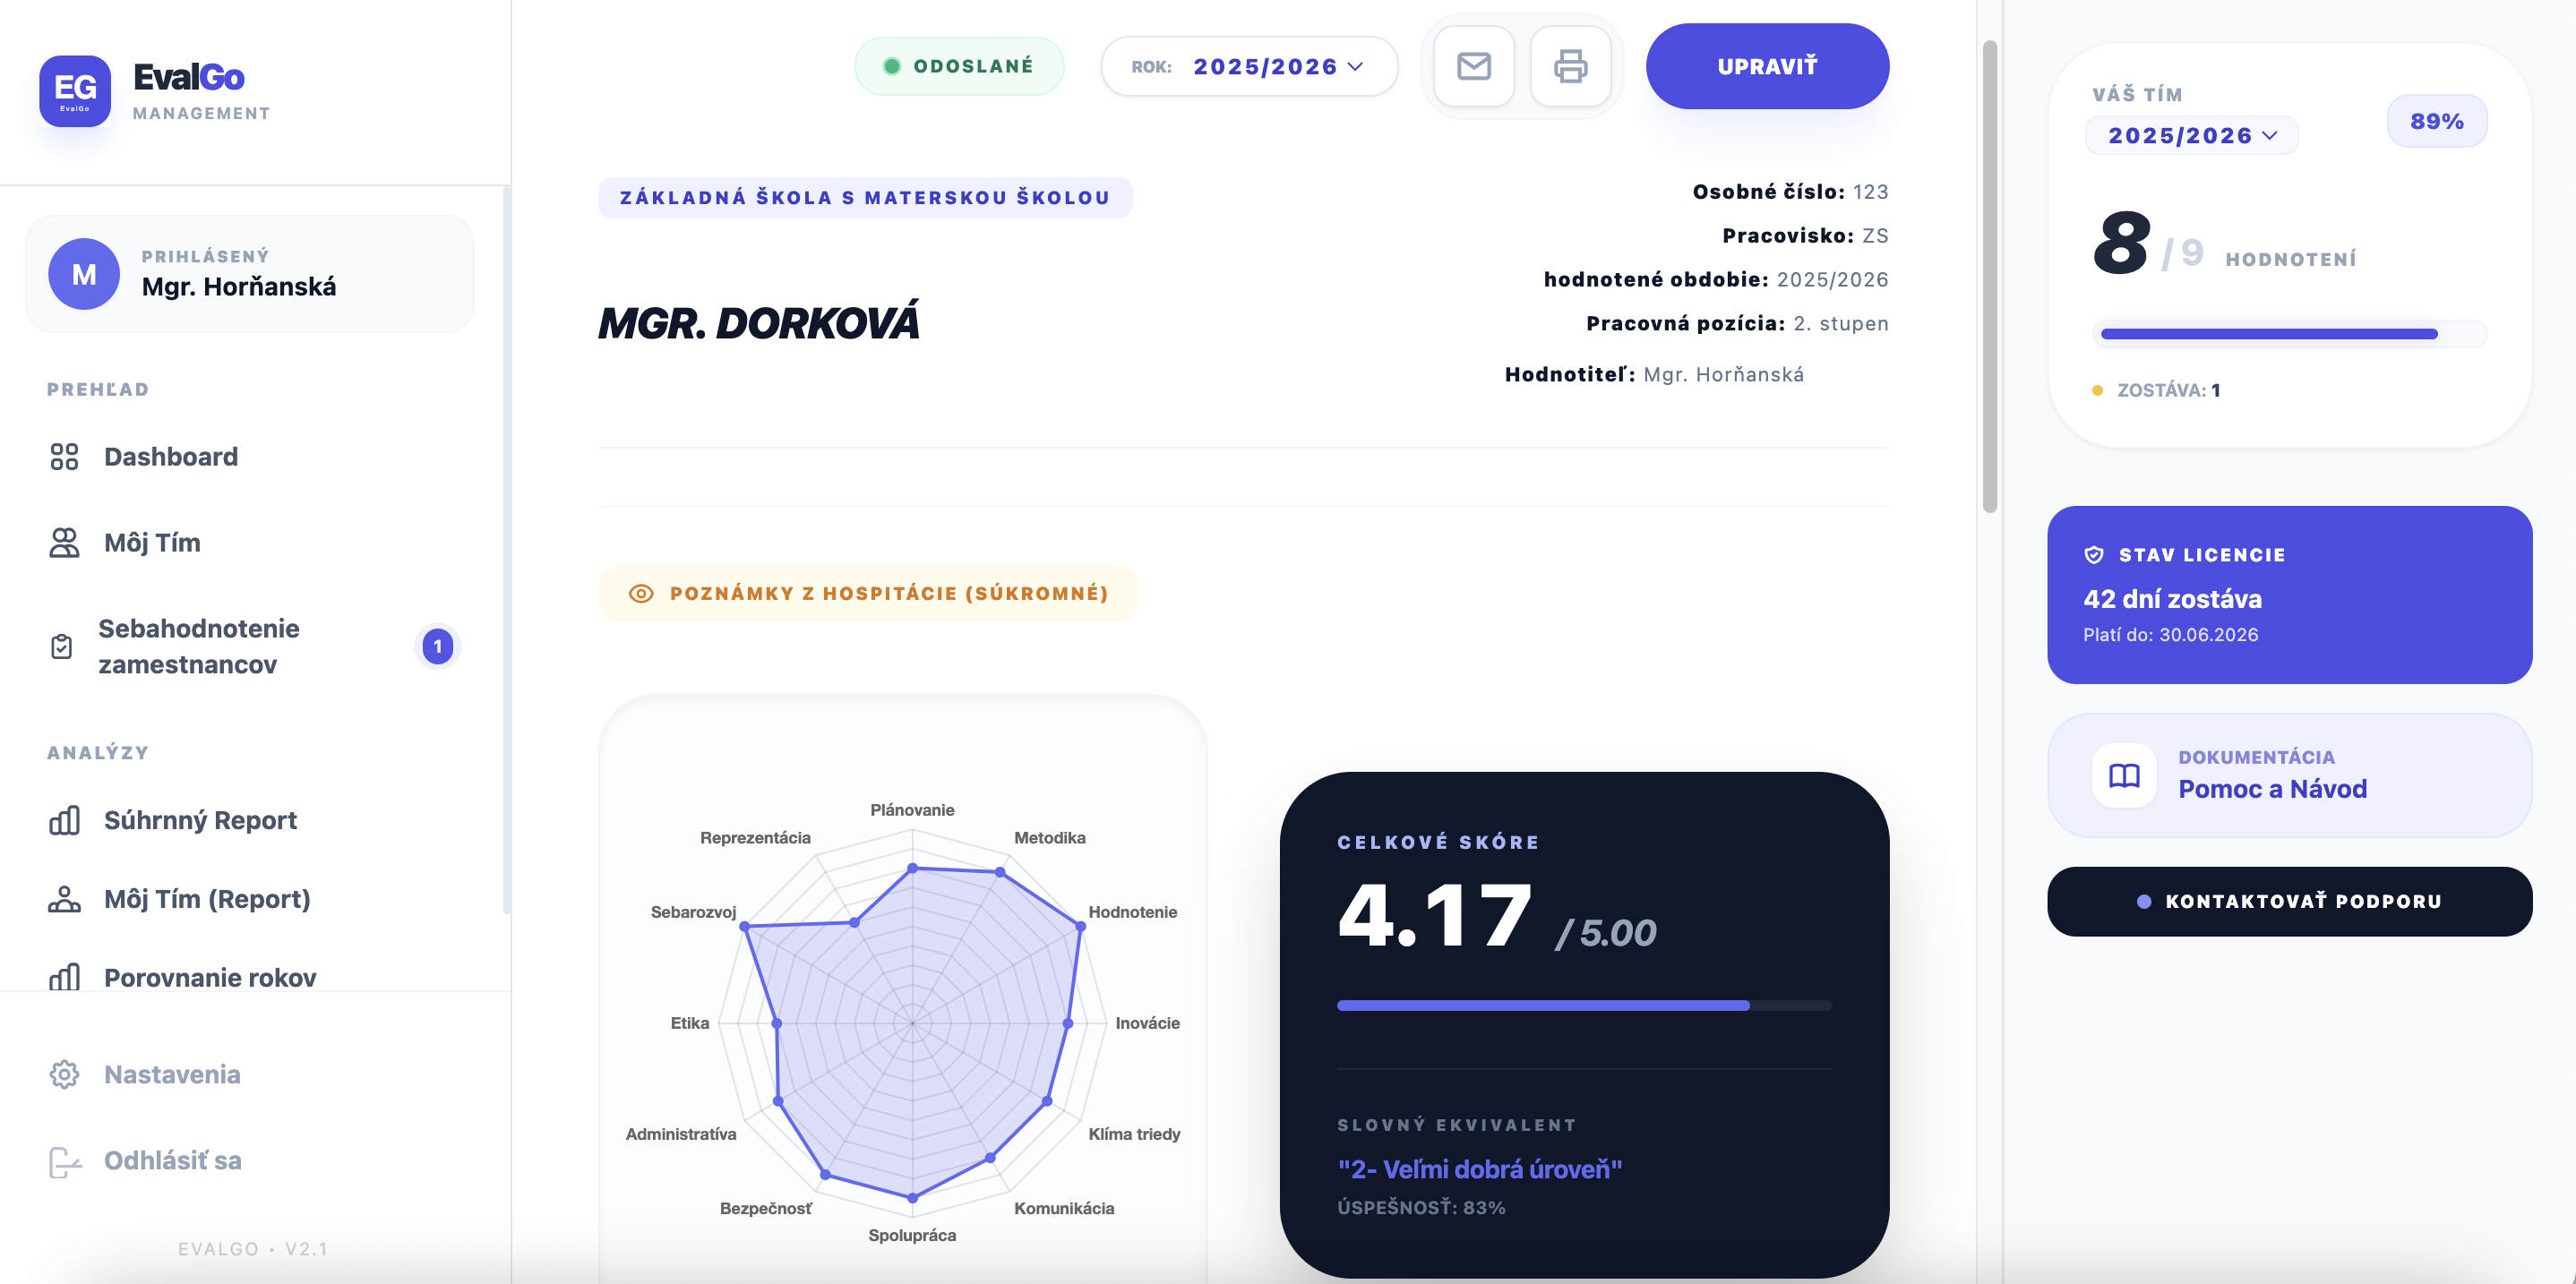Click the EVALGO • V2.1 version text

[252, 1249]
